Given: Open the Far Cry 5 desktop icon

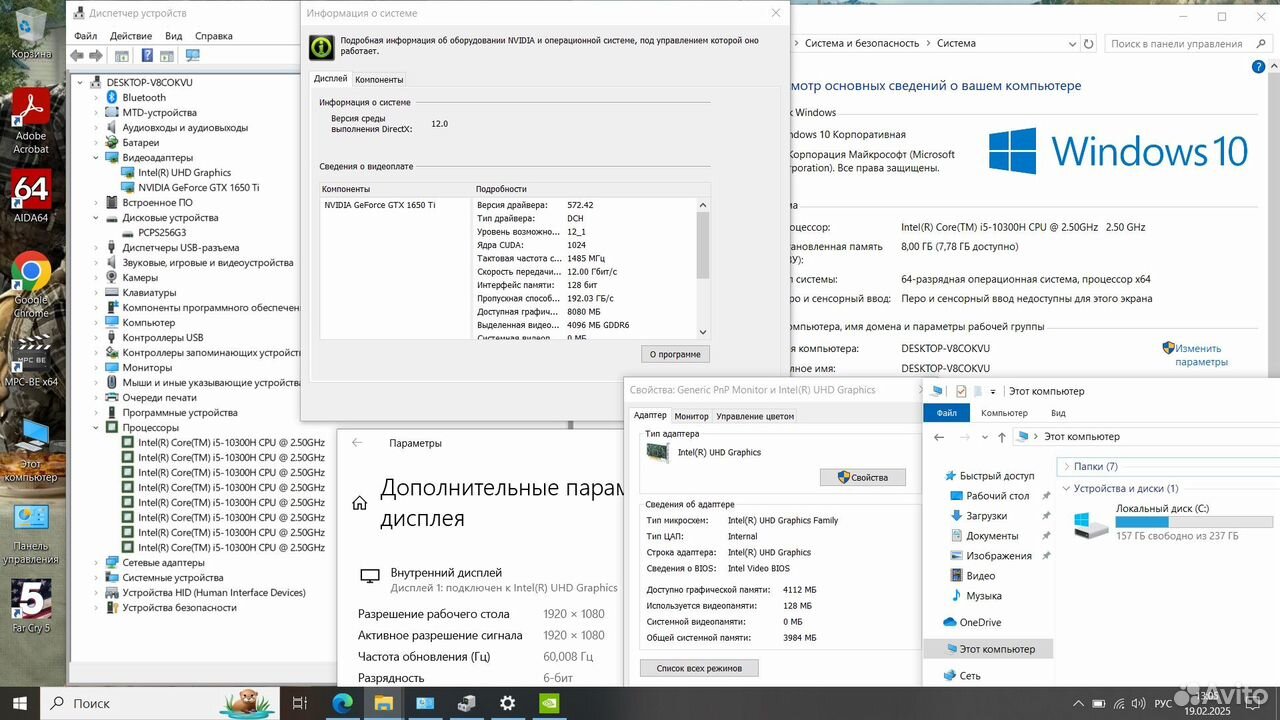Looking at the screenshot, I should tap(31, 606).
